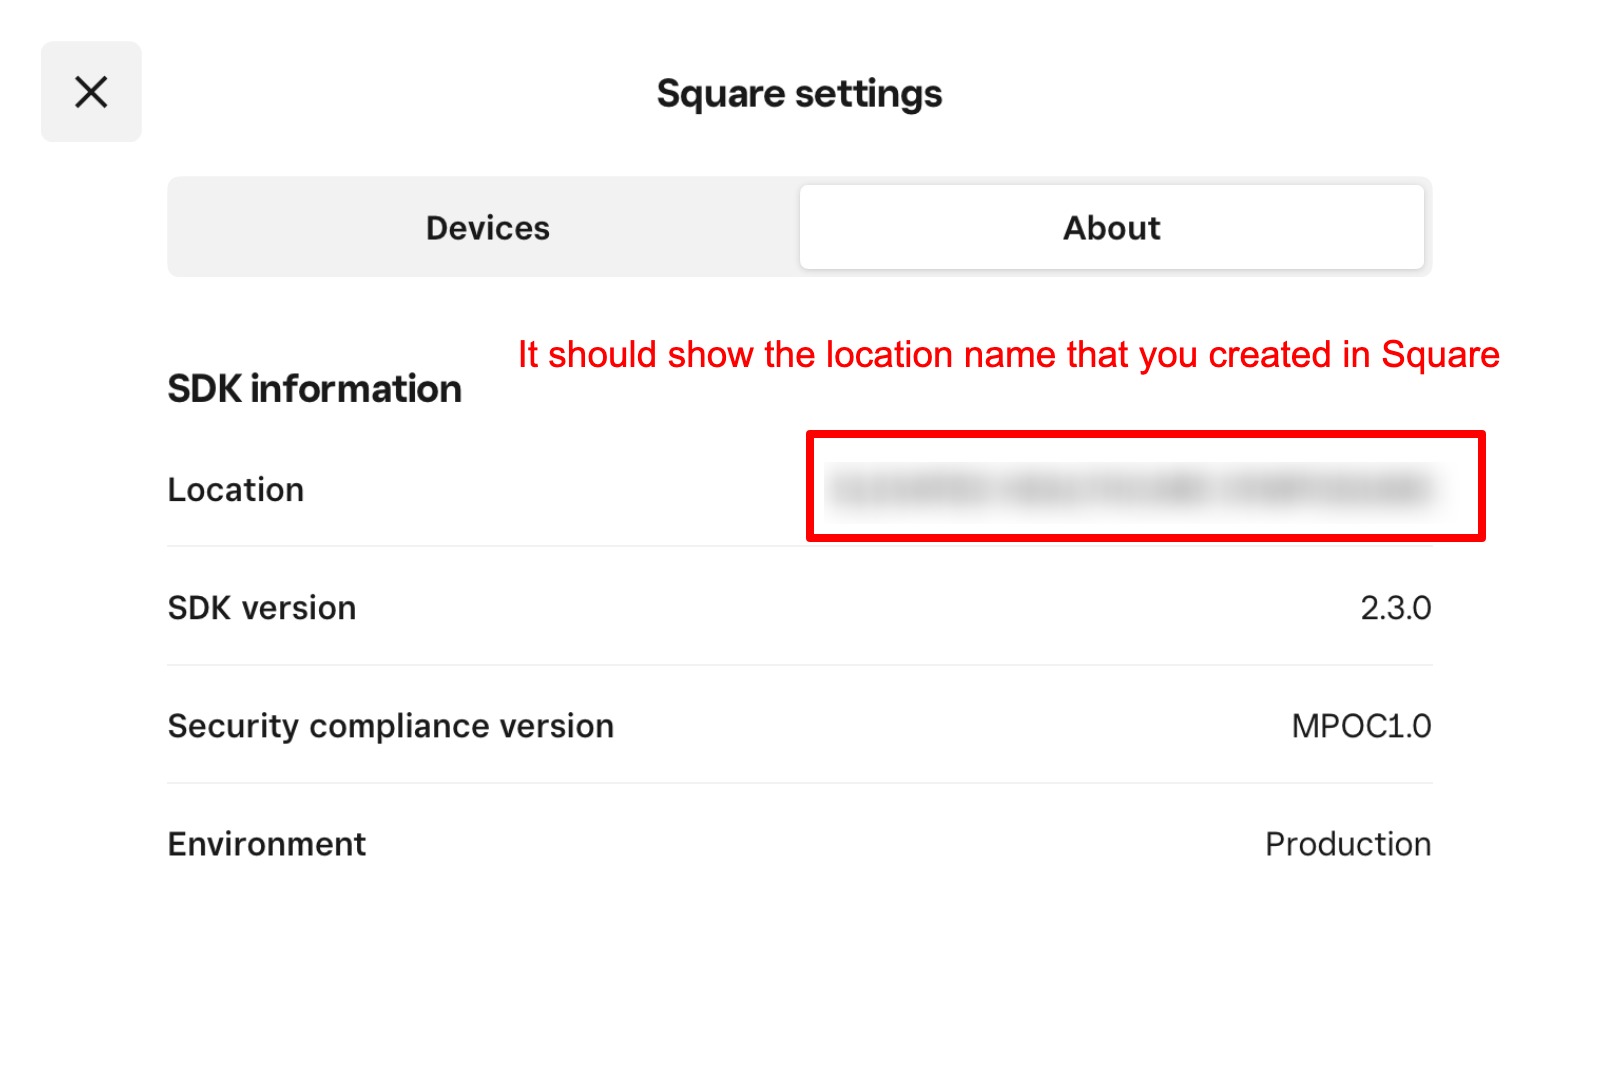Click the Square settings title

799,94
